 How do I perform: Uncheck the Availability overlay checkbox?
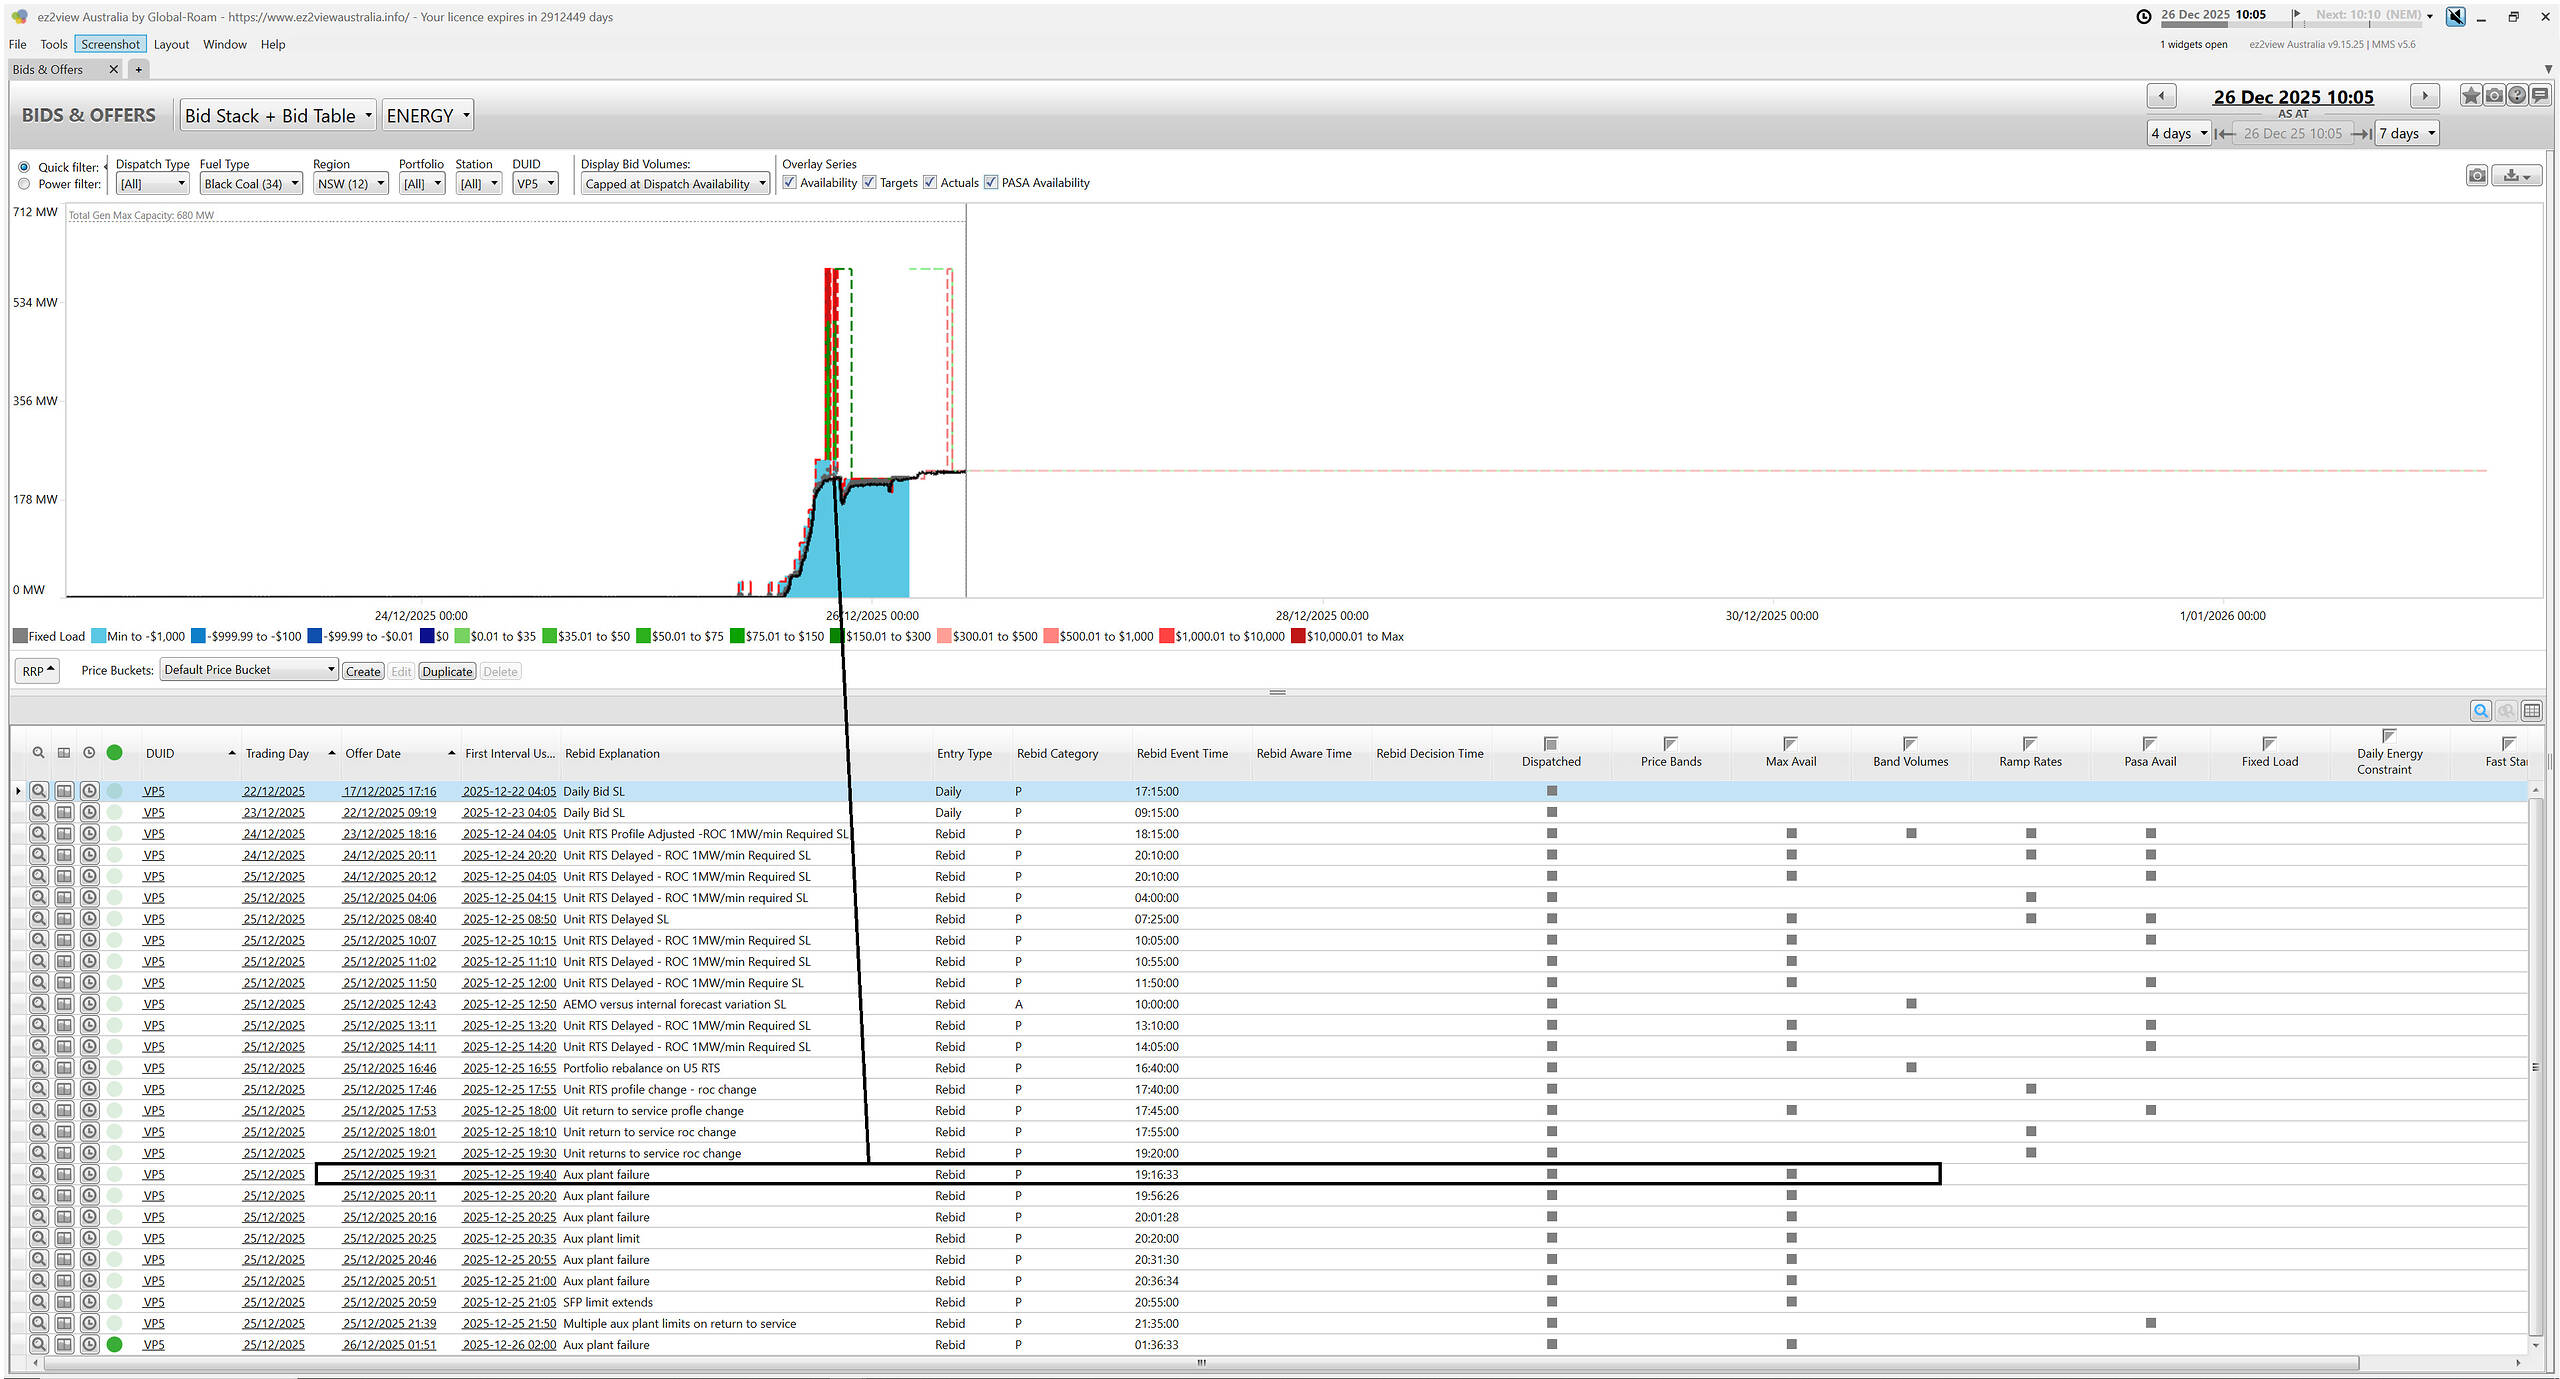[x=790, y=182]
